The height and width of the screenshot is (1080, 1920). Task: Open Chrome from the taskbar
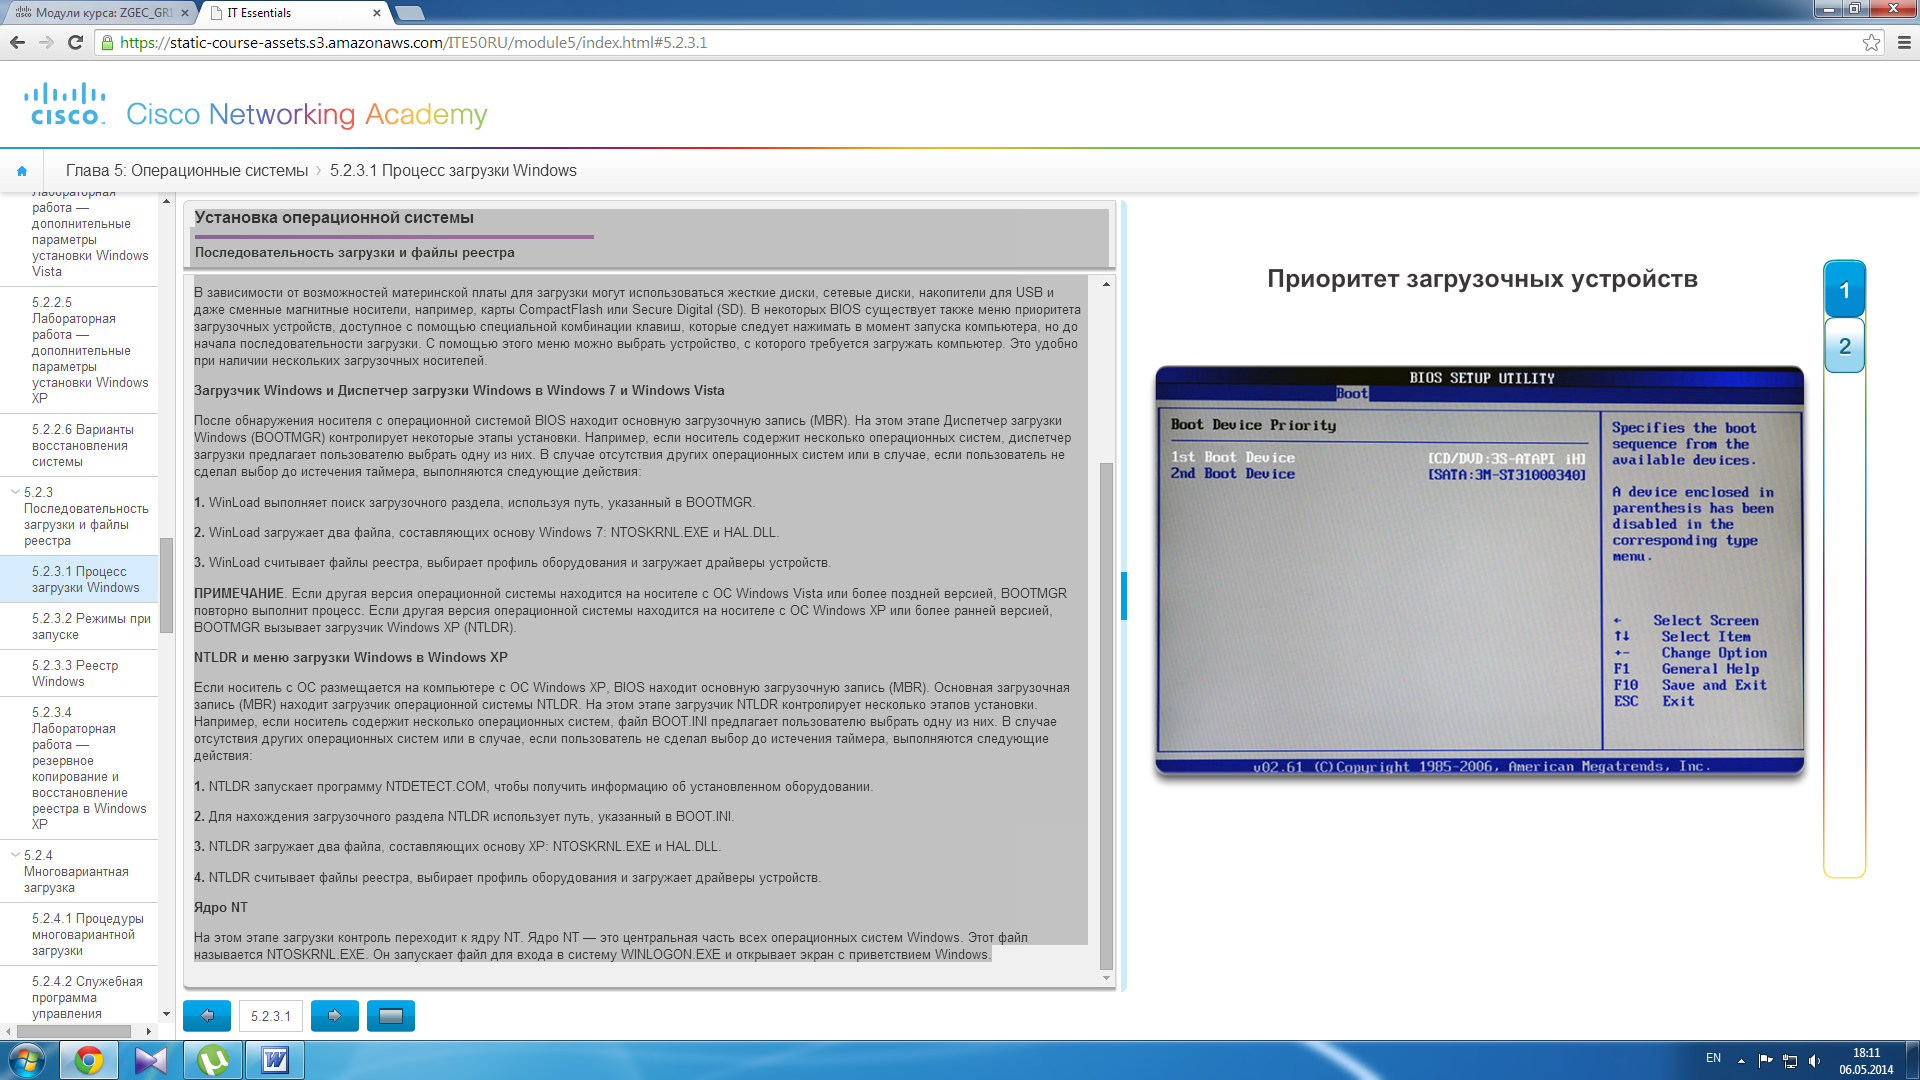(89, 1060)
